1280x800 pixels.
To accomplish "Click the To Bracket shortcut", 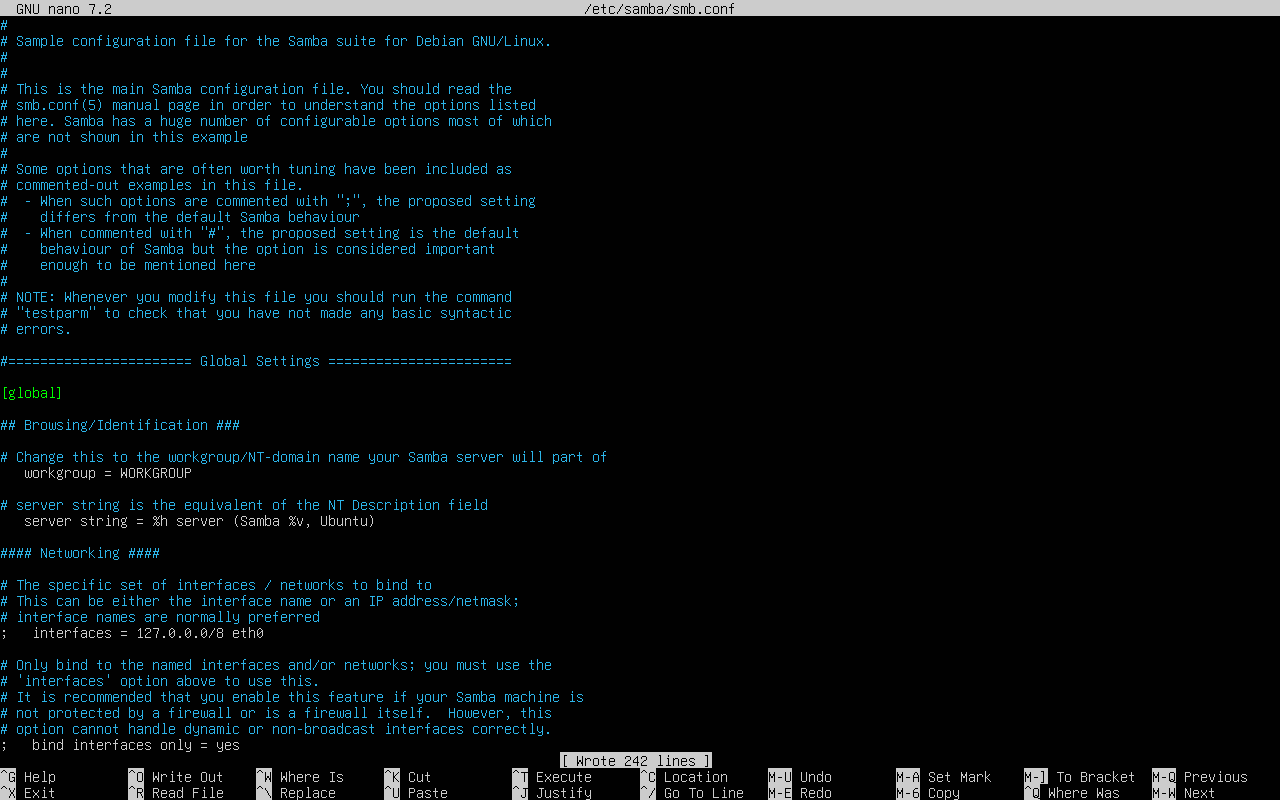I will (x=1095, y=777).
